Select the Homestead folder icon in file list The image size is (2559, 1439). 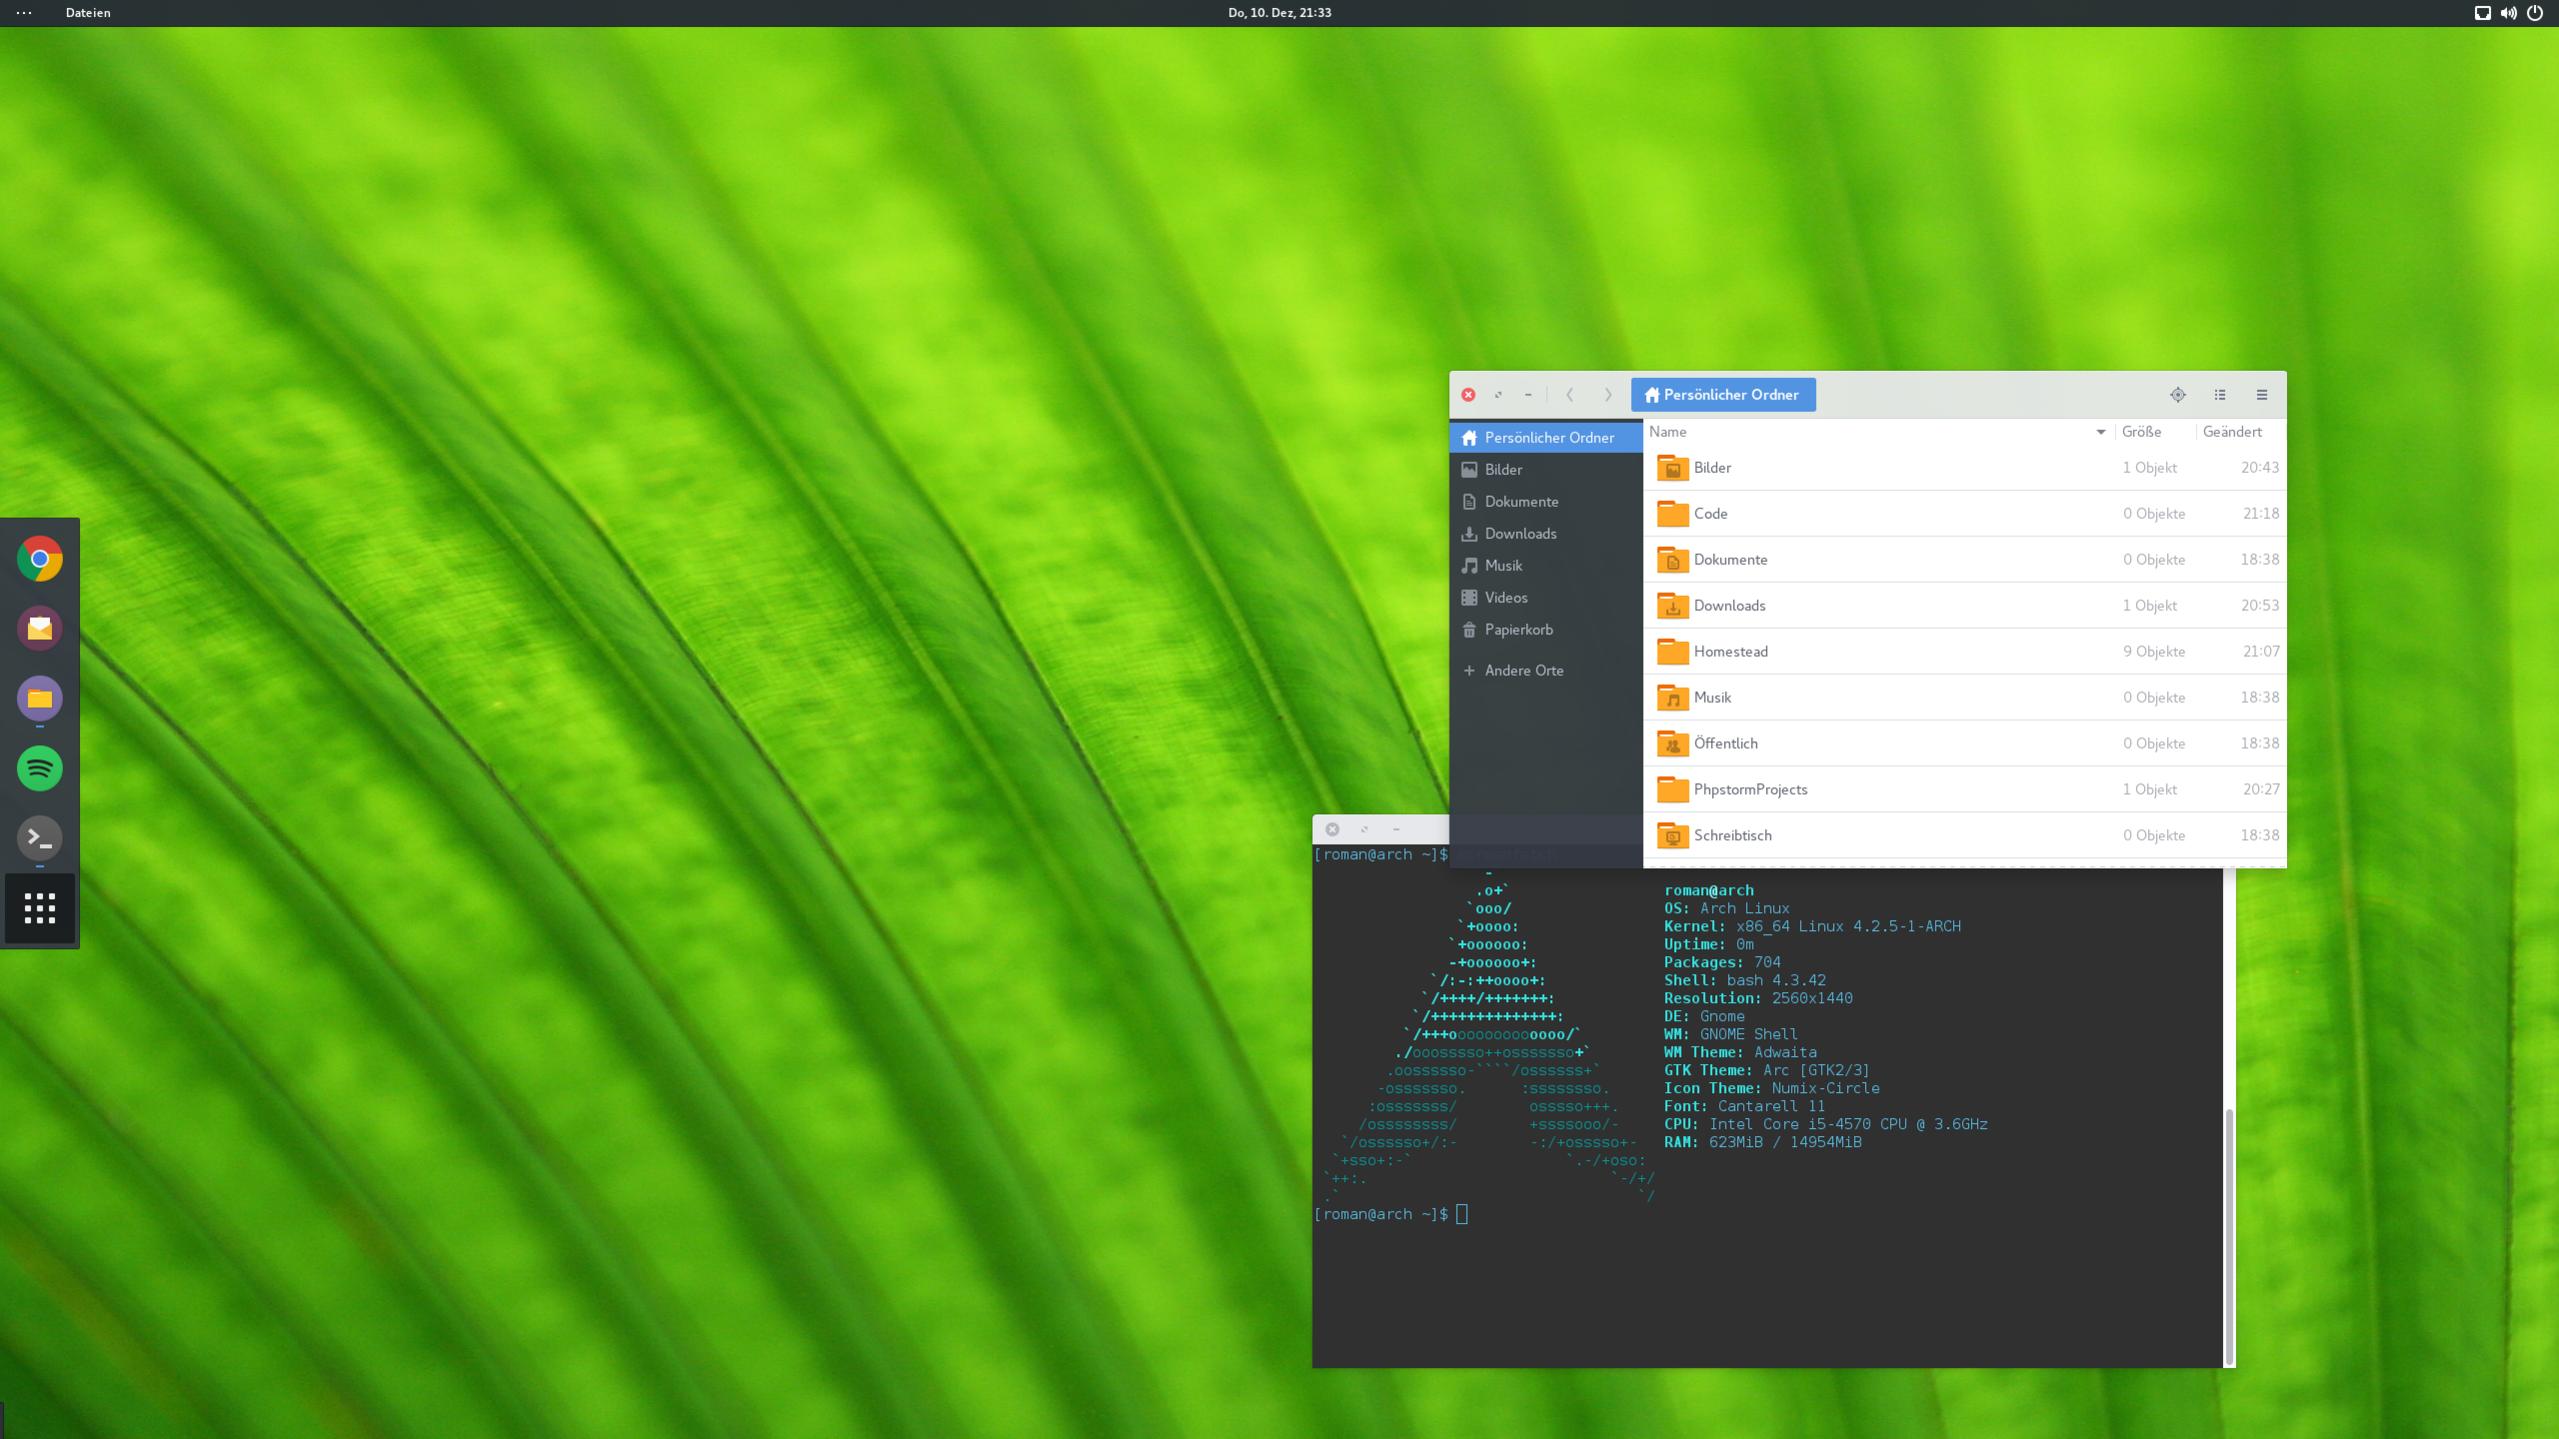1673,652
